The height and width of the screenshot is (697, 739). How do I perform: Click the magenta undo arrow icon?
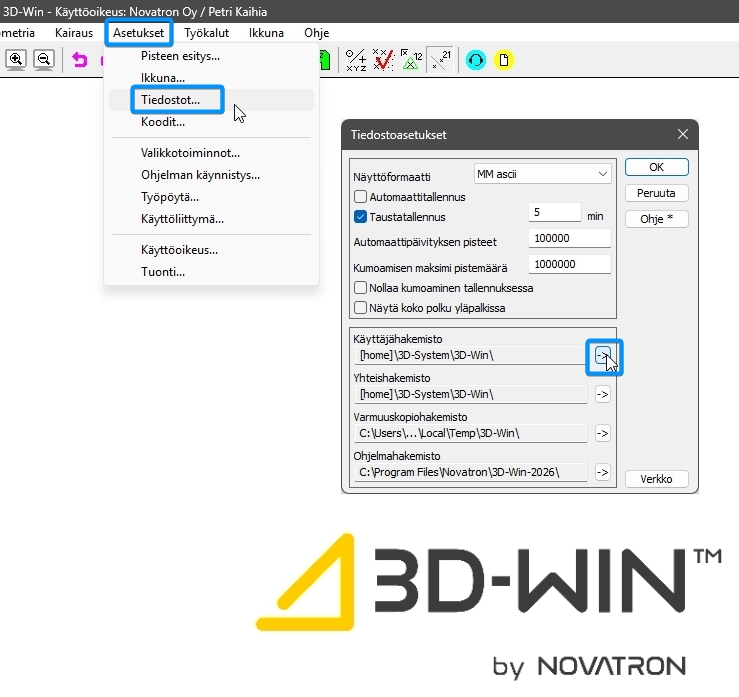[x=80, y=60]
